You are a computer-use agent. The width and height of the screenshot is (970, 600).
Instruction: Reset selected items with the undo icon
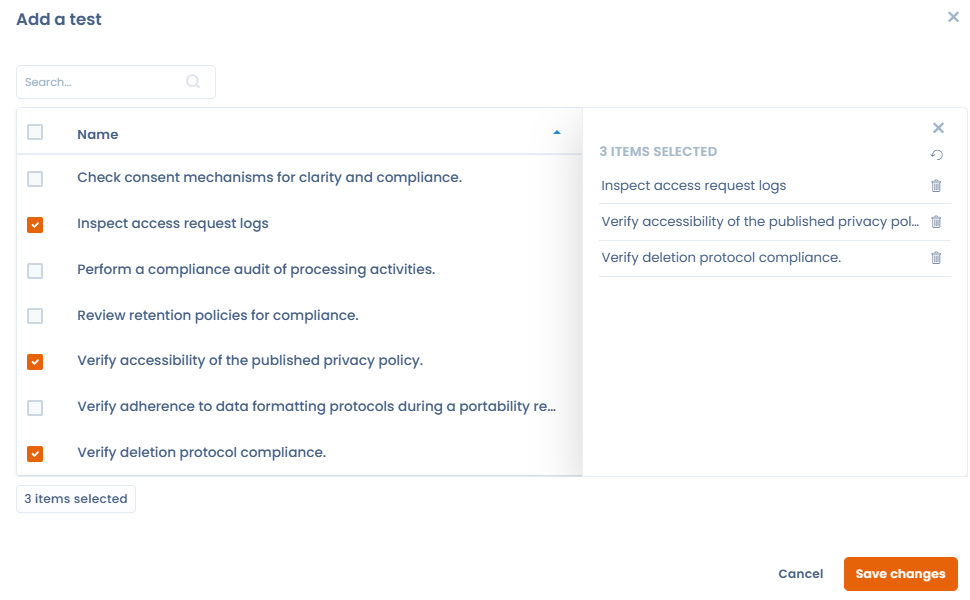[937, 155]
